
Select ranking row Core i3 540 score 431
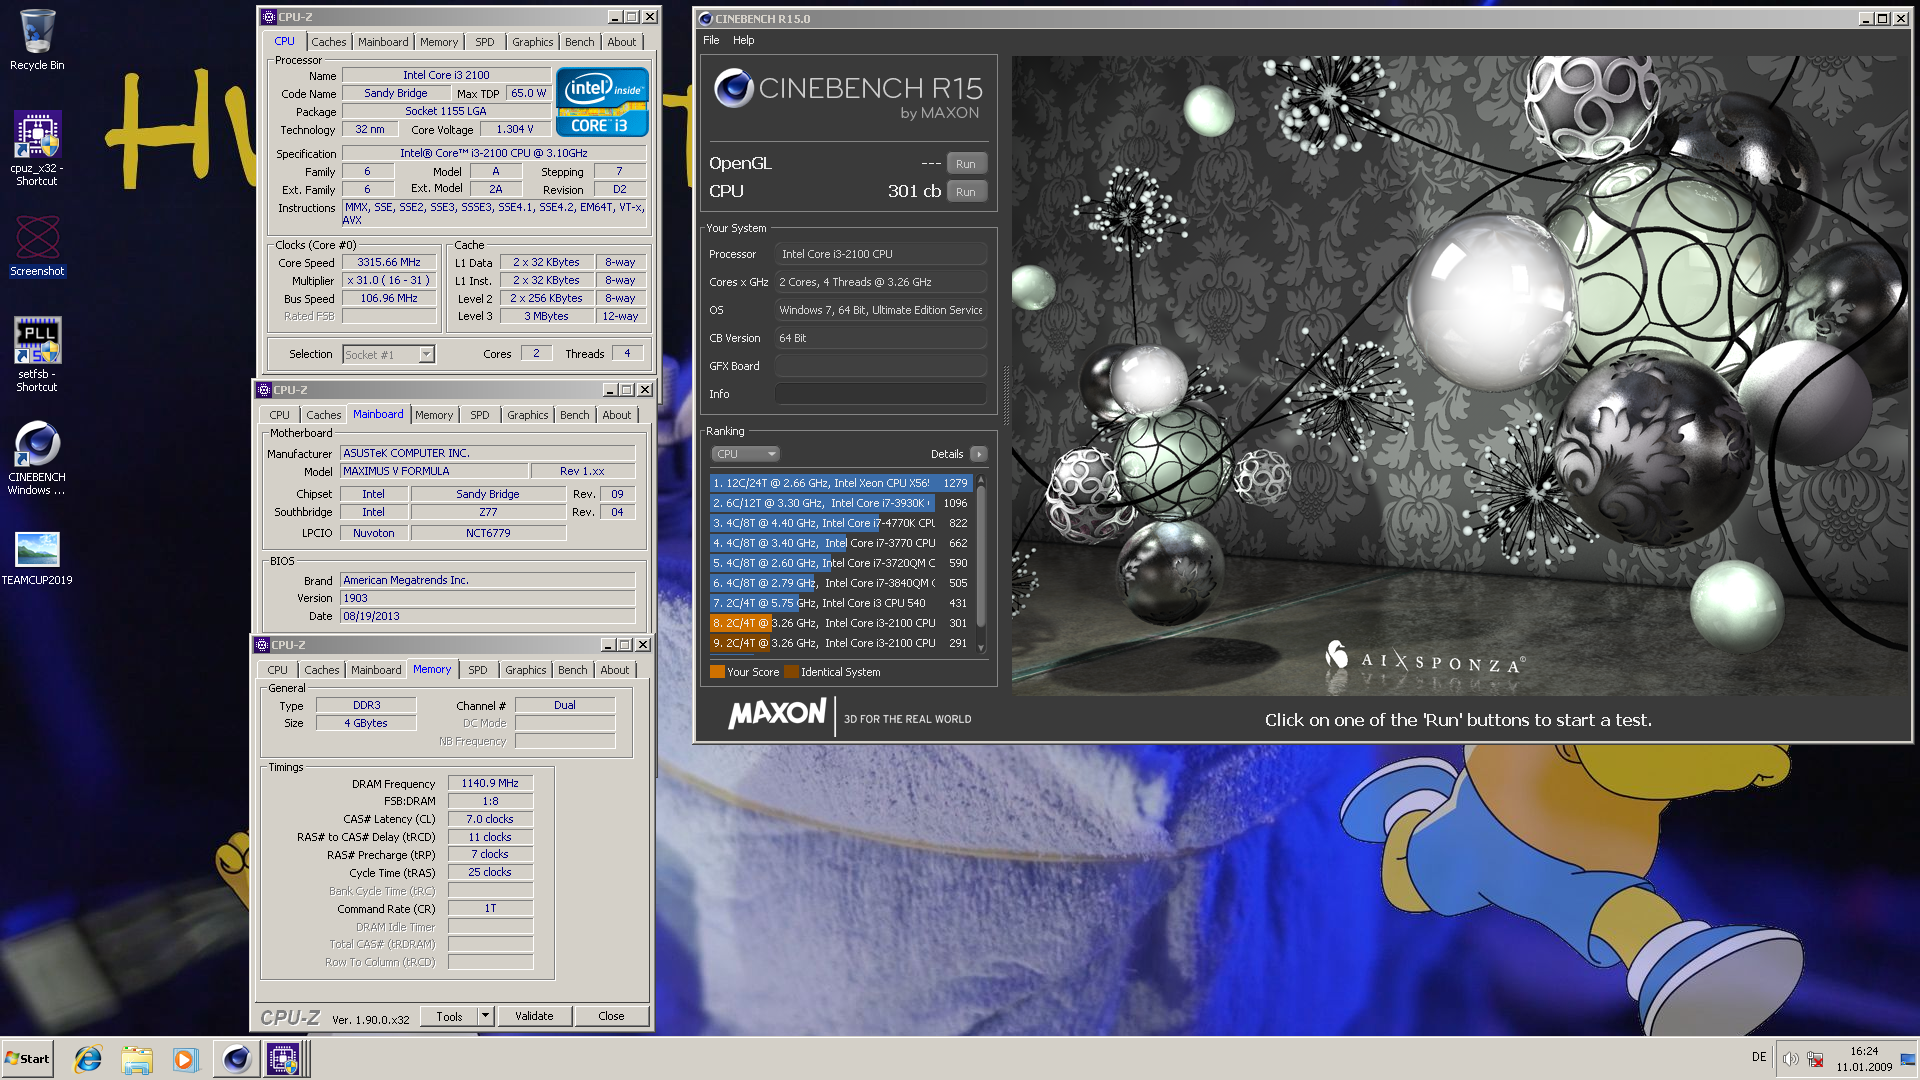841,603
